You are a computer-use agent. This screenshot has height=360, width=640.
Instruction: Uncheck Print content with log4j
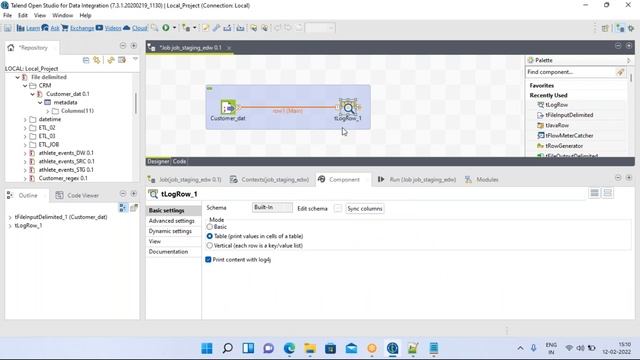(x=208, y=260)
